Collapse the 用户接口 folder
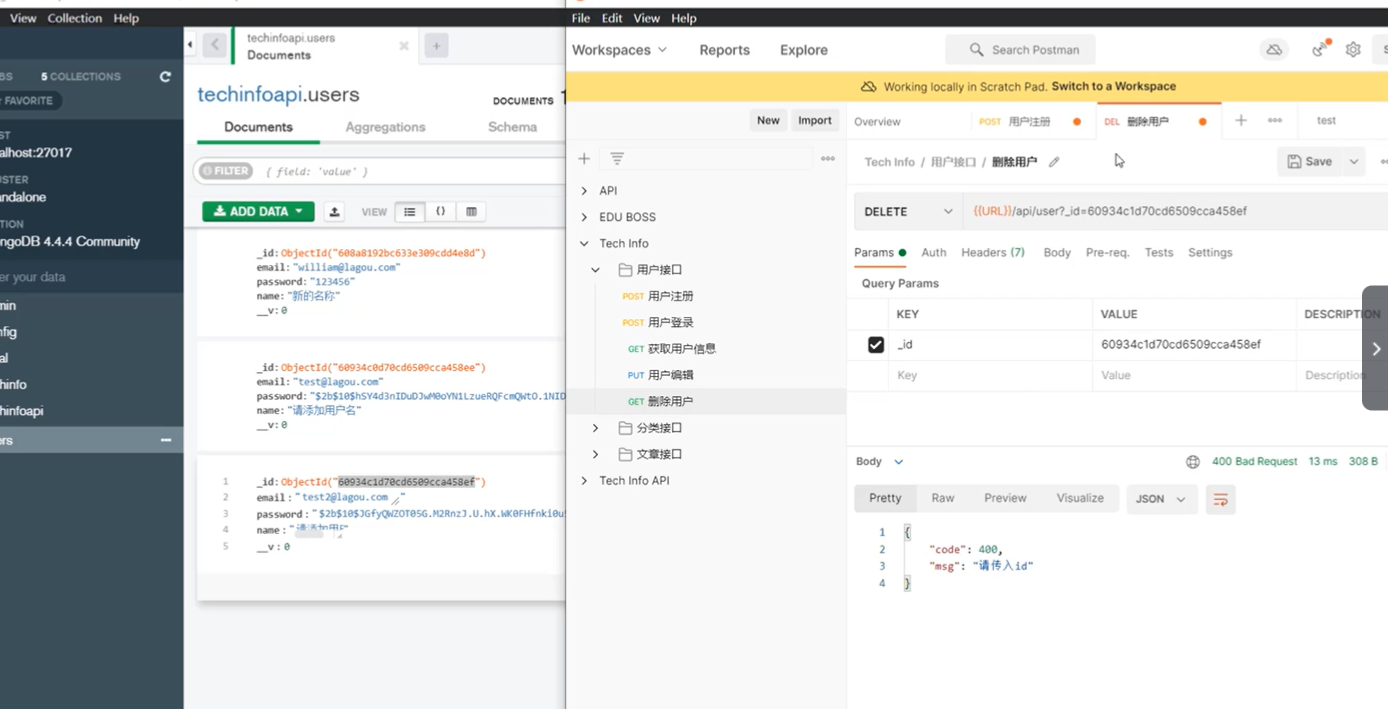 (596, 270)
